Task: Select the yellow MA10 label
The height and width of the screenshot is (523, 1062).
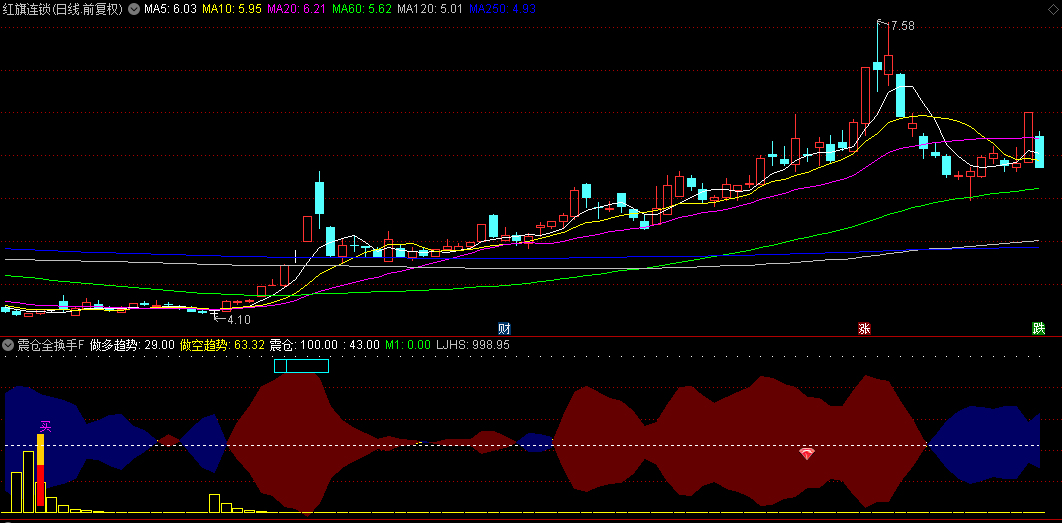Action: point(232,9)
